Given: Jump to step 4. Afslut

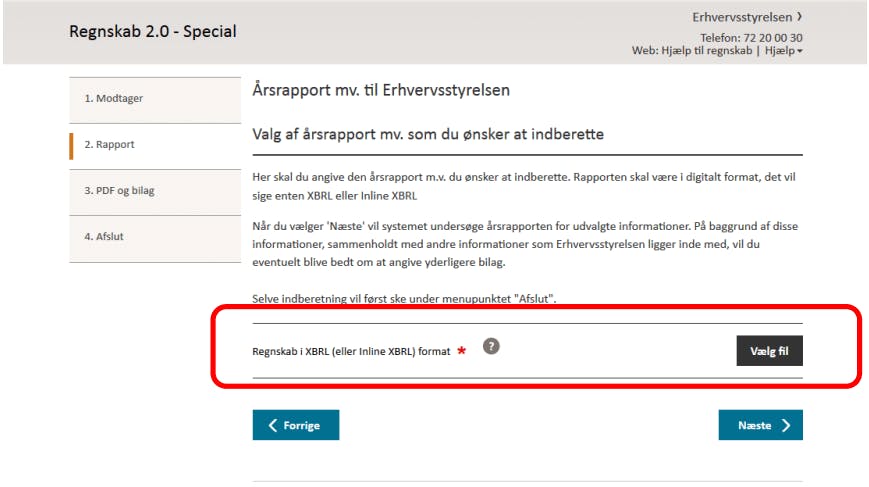Looking at the screenshot, I should coord(155,238).
